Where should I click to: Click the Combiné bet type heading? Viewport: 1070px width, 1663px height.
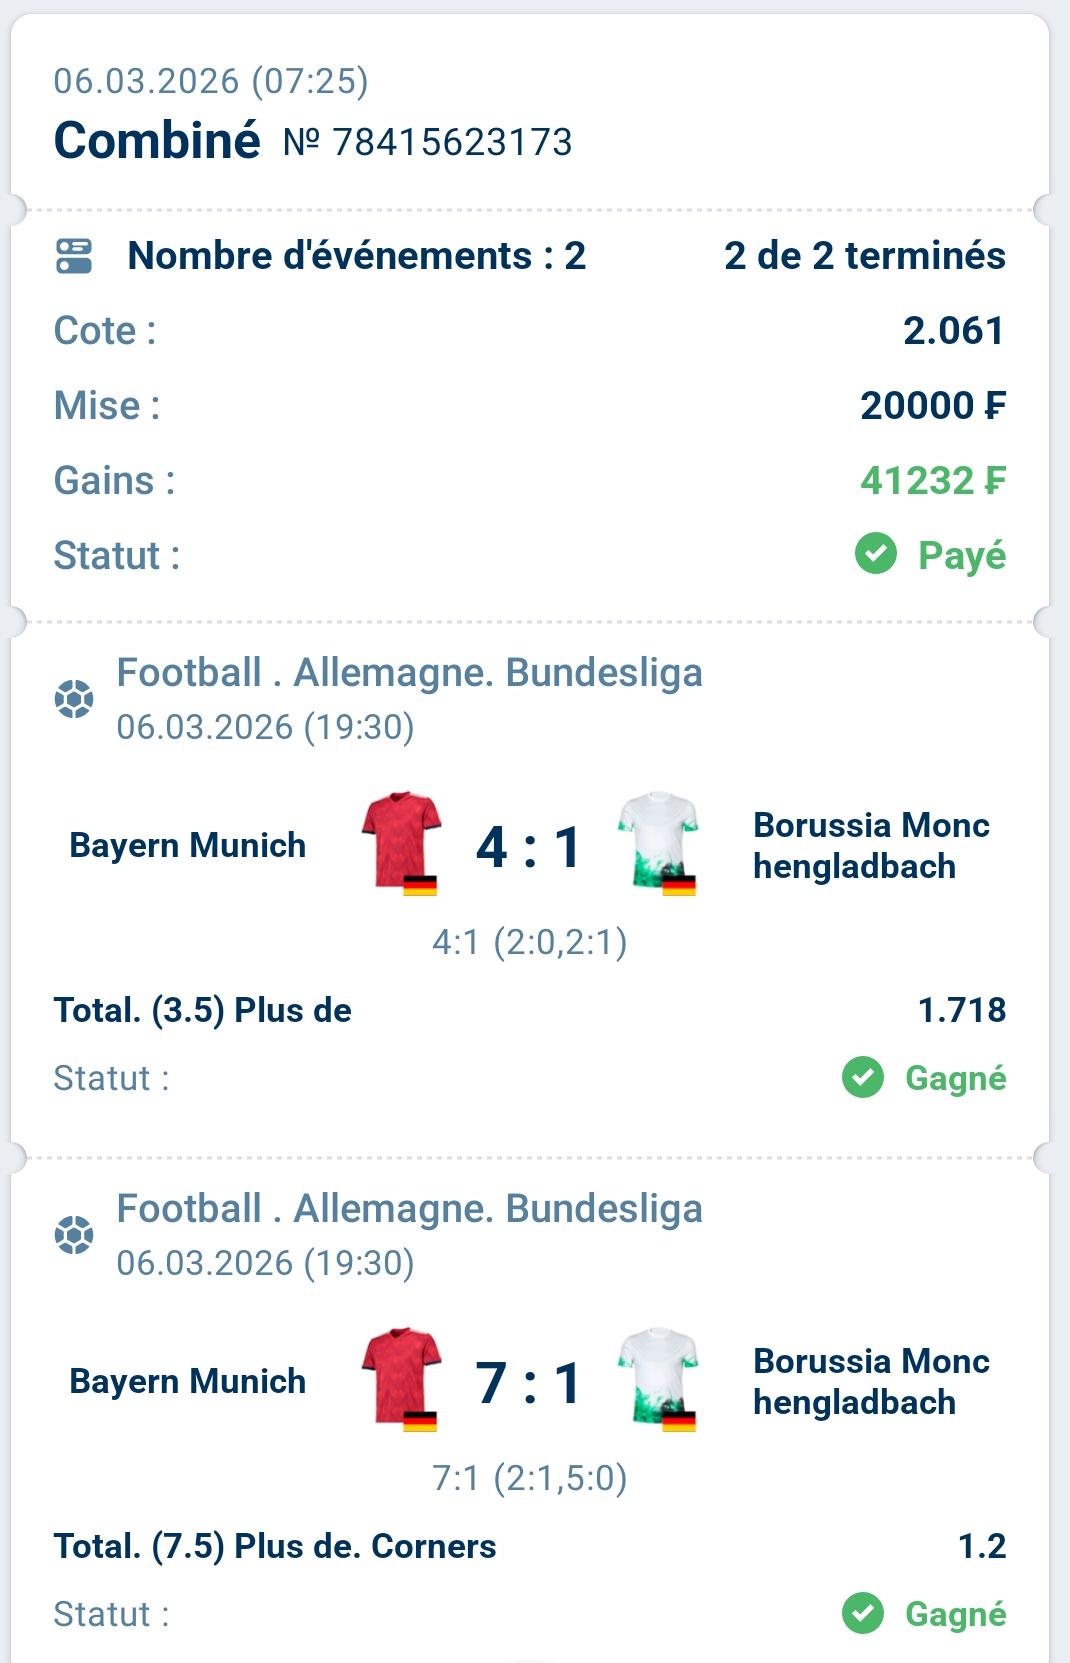coord(157,140)
